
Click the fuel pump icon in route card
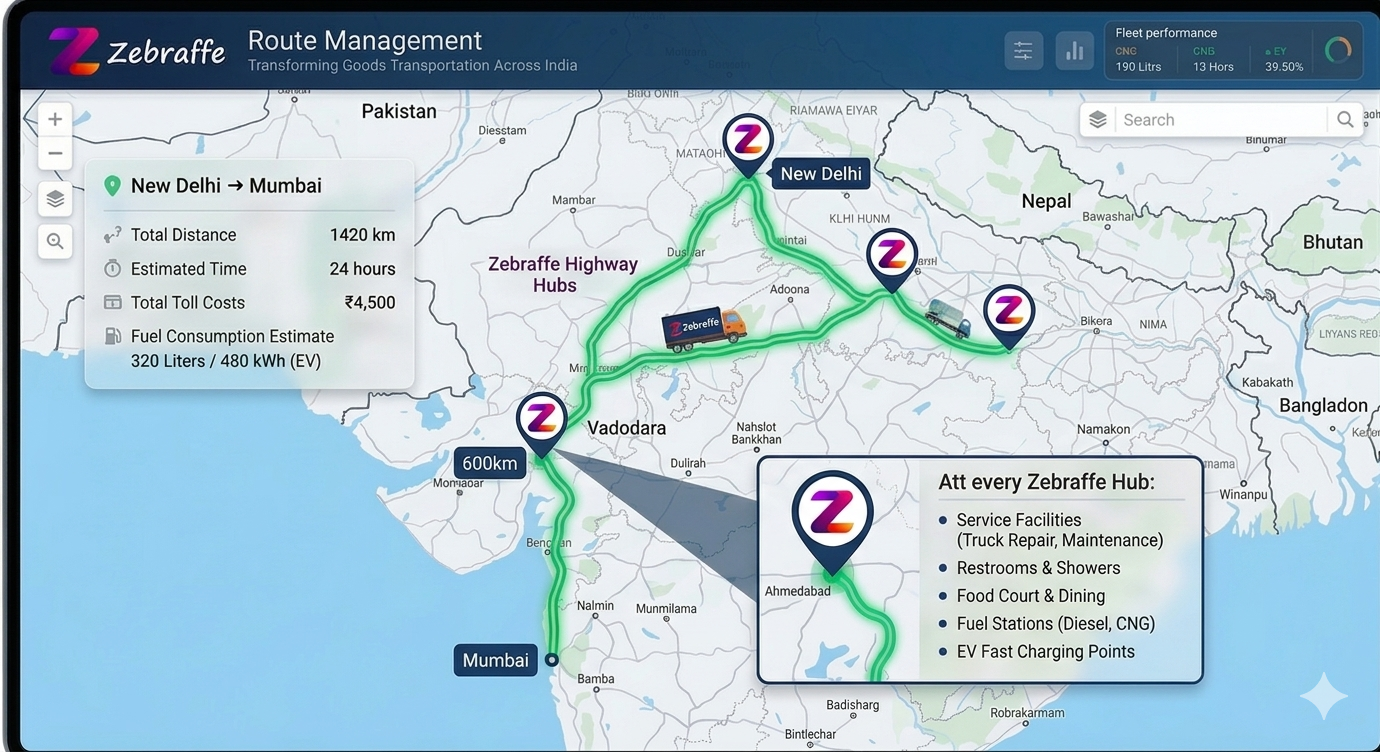pyautogui.click(x=112, y=336)
